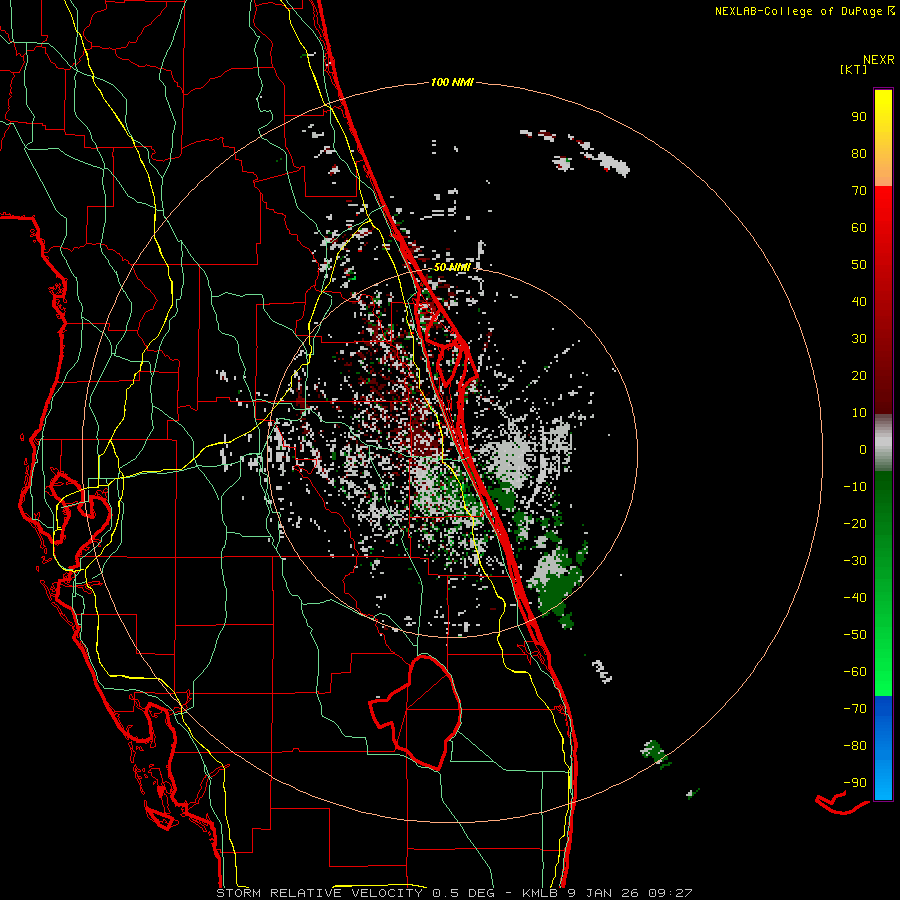Click the NEXLAB-College of DuPage label
900x900 pixels.
(804, 11)
